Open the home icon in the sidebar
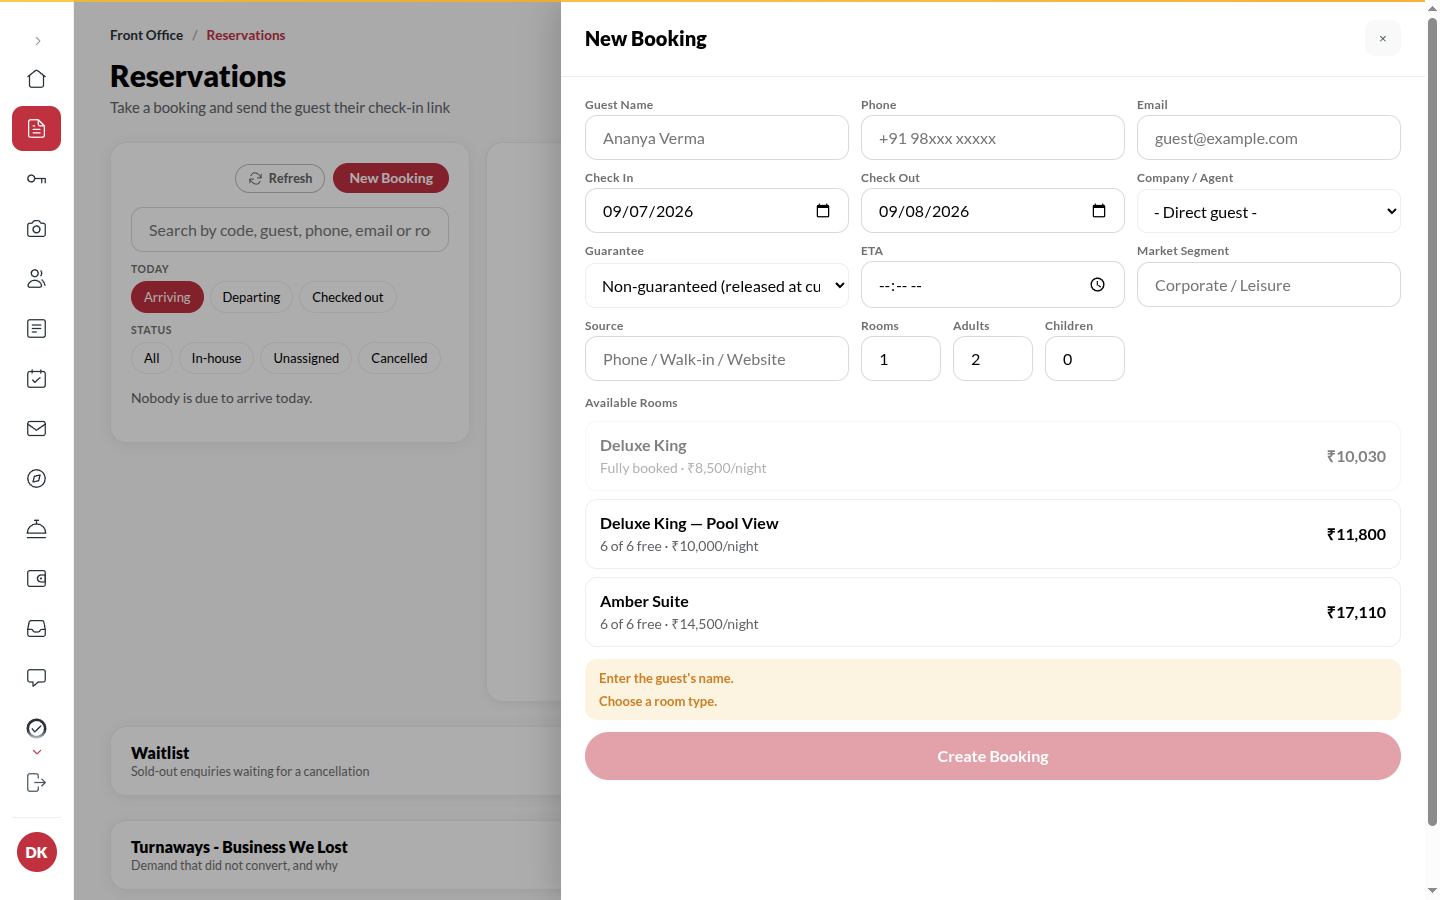 (x=37, y=79)
